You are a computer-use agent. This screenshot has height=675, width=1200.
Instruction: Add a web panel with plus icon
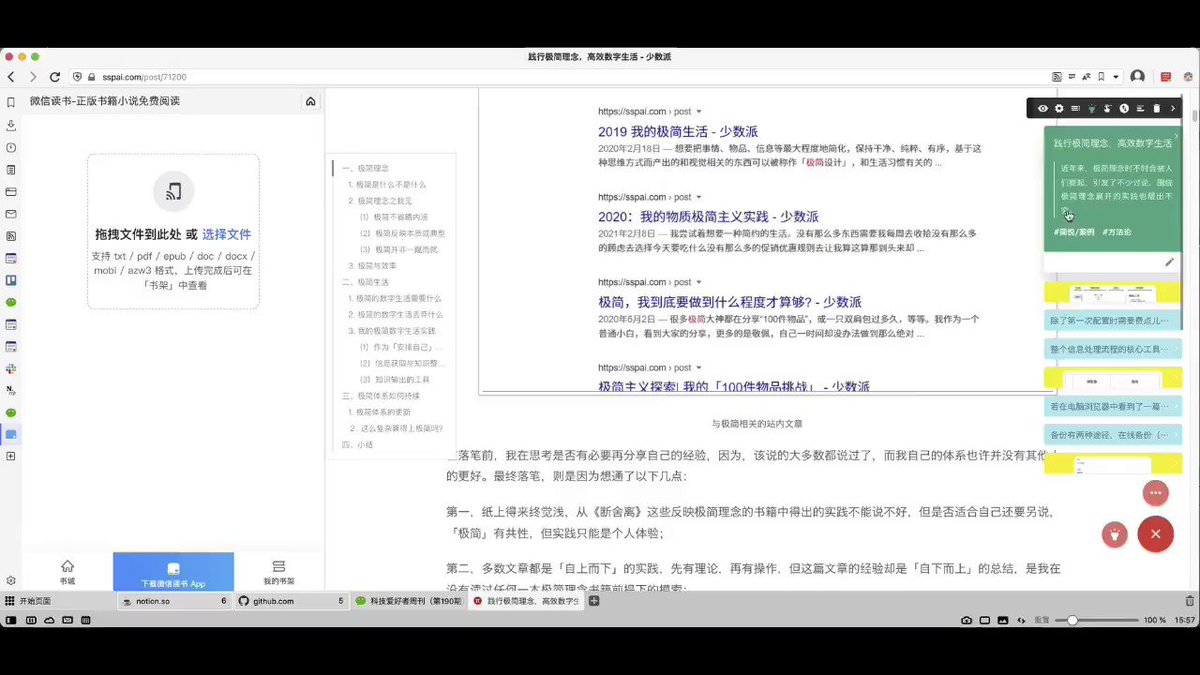coord(11,456)
